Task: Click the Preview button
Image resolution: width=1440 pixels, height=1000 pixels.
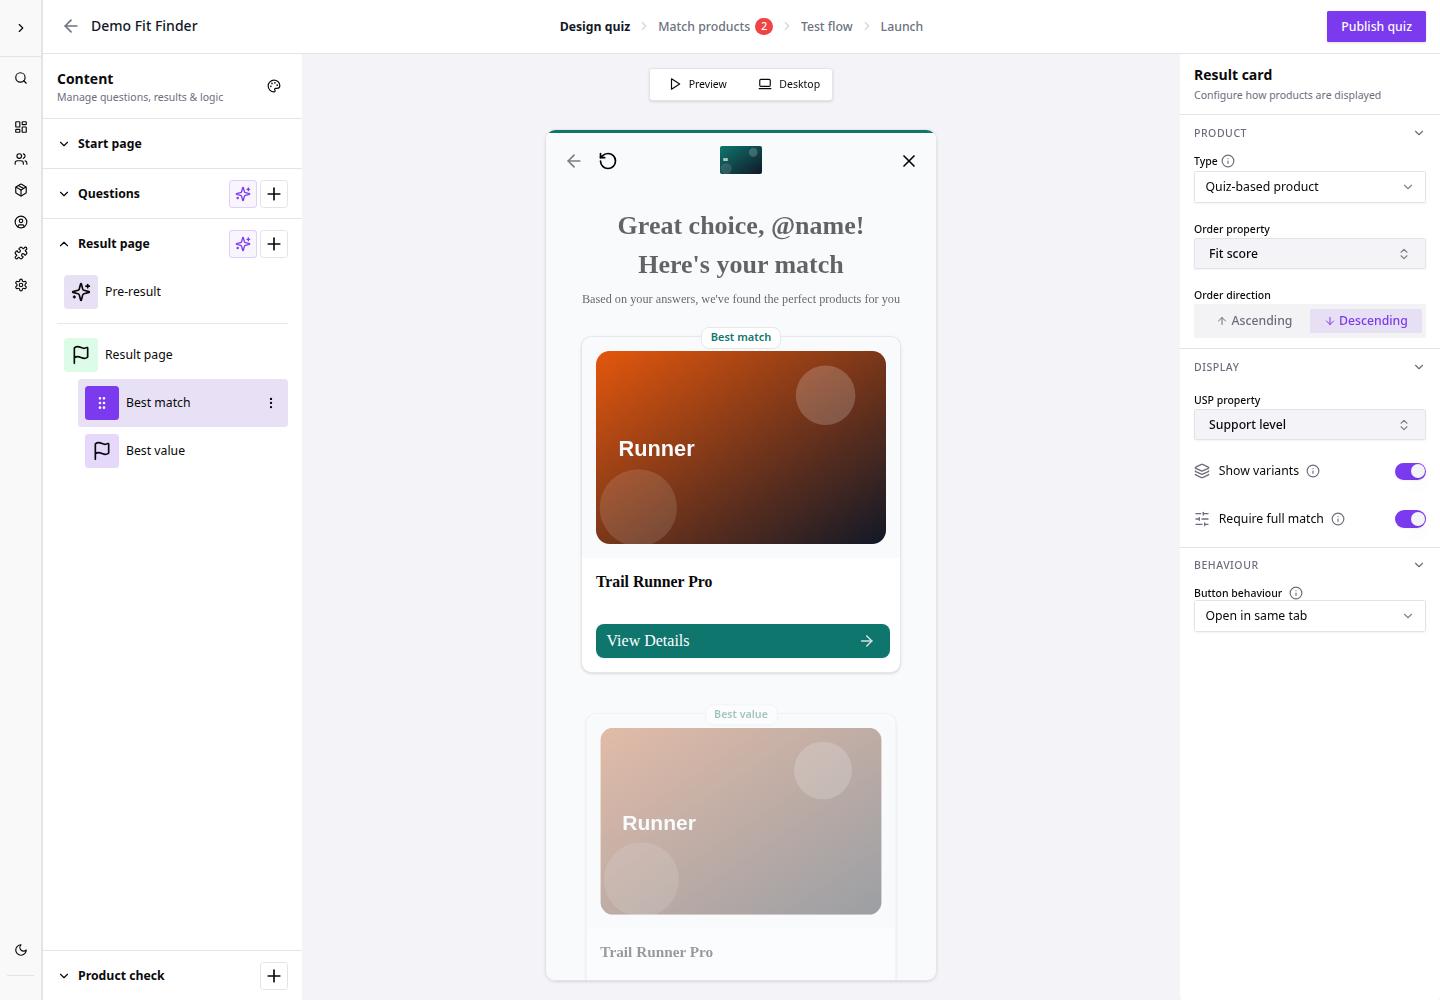Action: coord(698,84)
